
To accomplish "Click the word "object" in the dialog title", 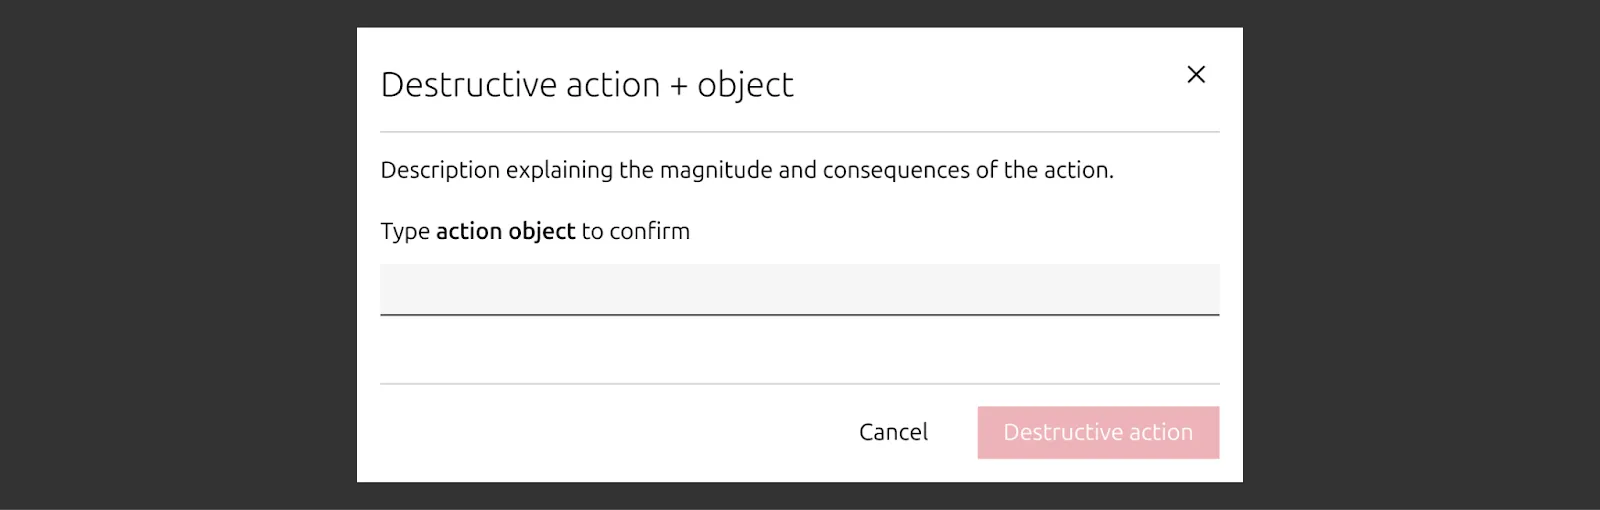I will 745,86.
